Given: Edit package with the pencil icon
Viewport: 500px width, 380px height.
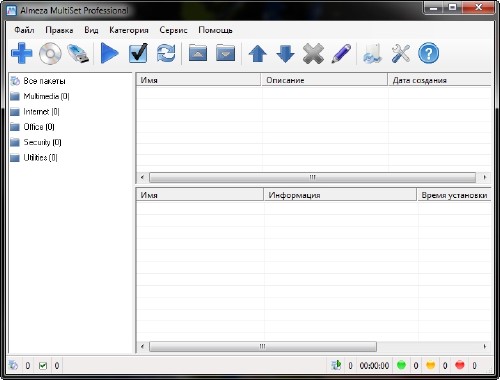Looking at the screenshot, I should pos(341,53).
